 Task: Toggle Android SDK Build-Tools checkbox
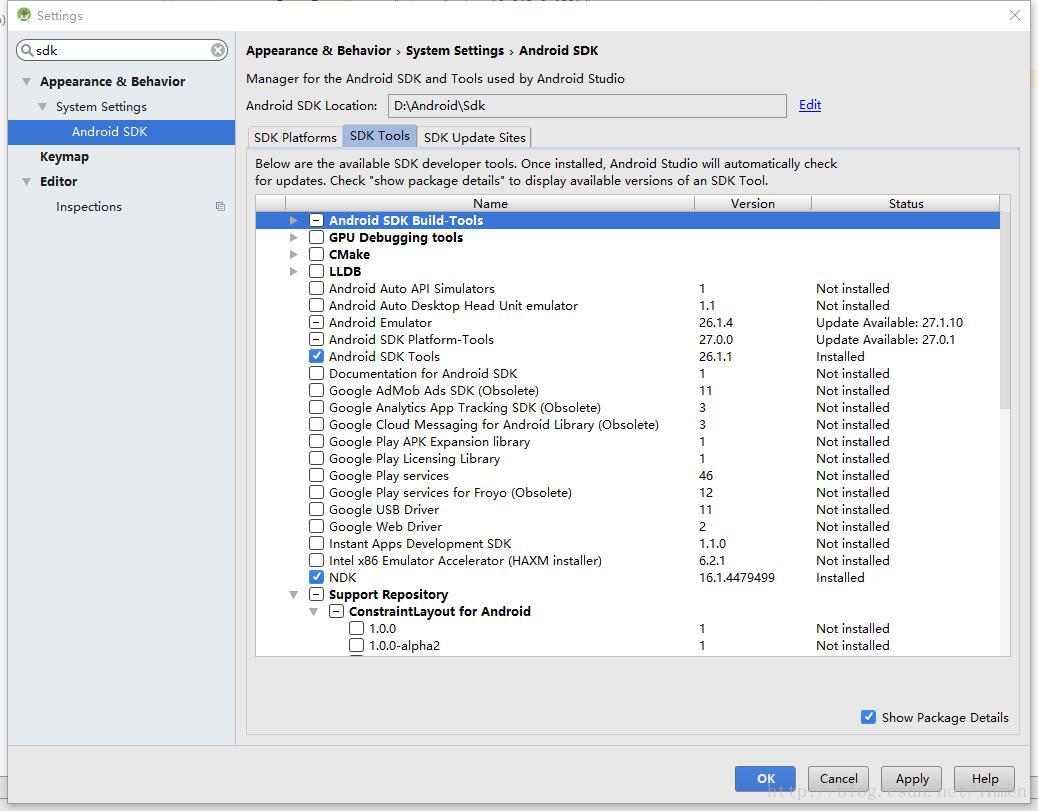pos(316,220)
